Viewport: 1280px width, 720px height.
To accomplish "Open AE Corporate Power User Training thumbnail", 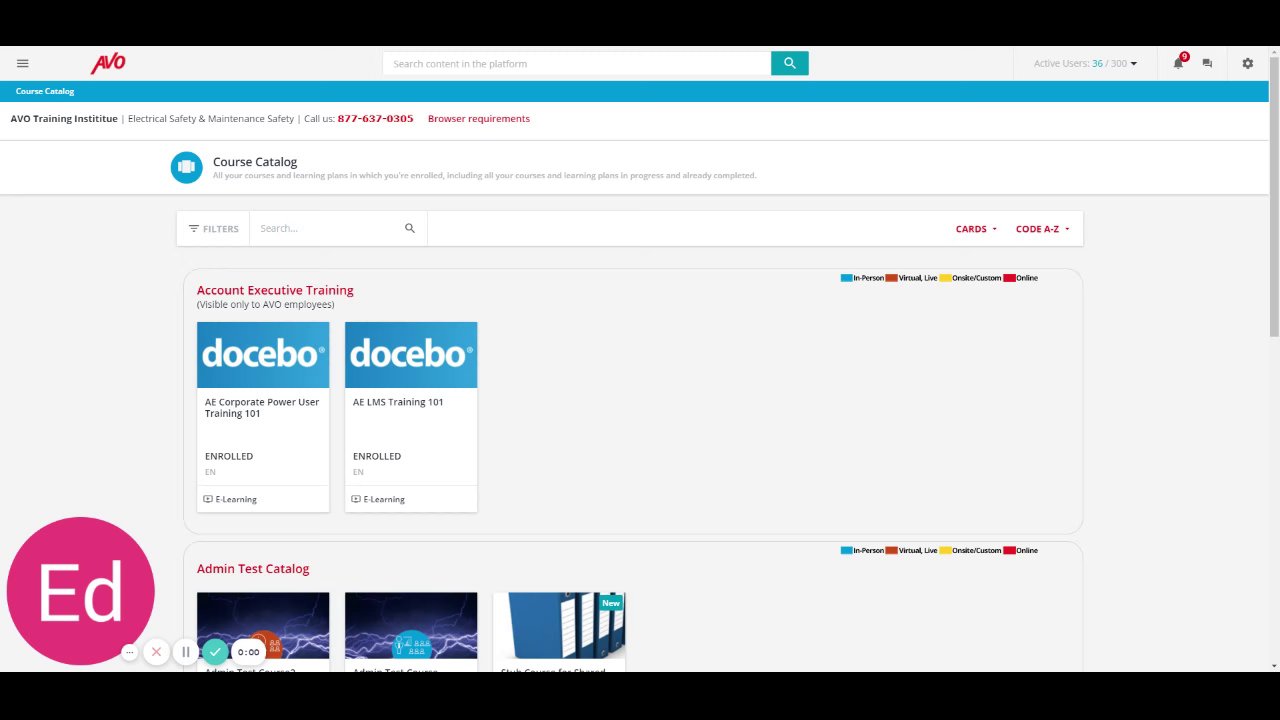I will tap(263, 355).
